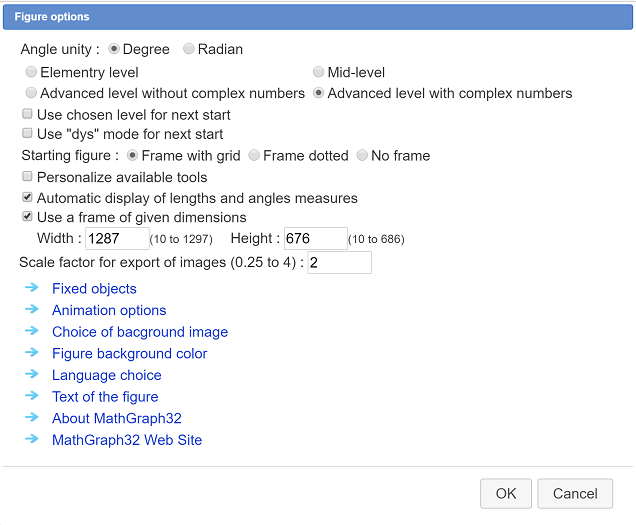Click the arrow icon next to Animation options

pyautogui.click(x=32, y=310)
